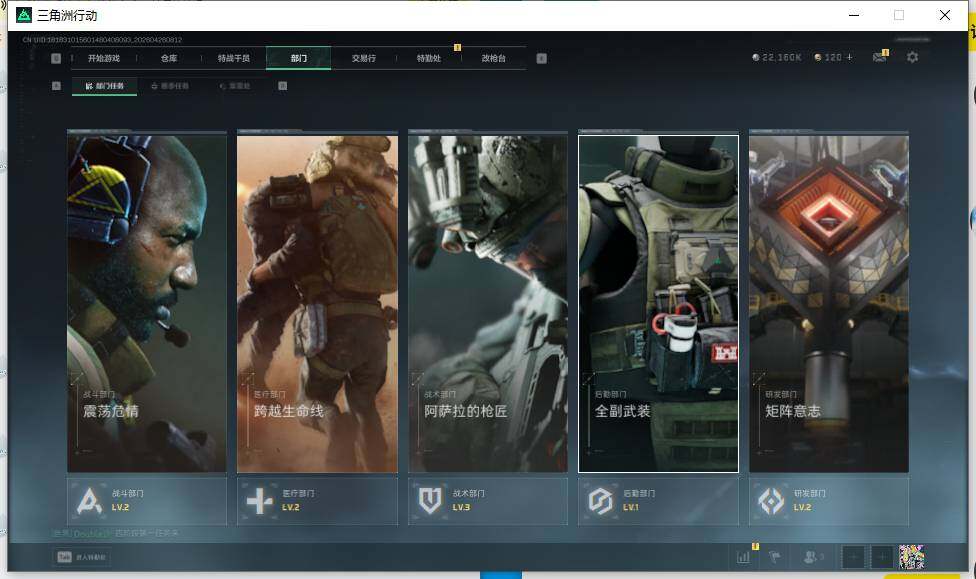The width and height of the screenshot is (976, 579).
Task: Open the settings gear icon
Action: click(913, 57)
